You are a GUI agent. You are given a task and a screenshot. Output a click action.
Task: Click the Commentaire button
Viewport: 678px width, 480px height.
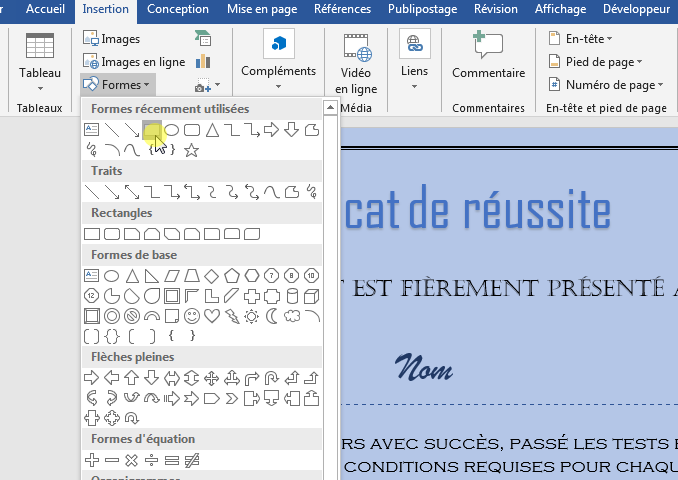488,73
